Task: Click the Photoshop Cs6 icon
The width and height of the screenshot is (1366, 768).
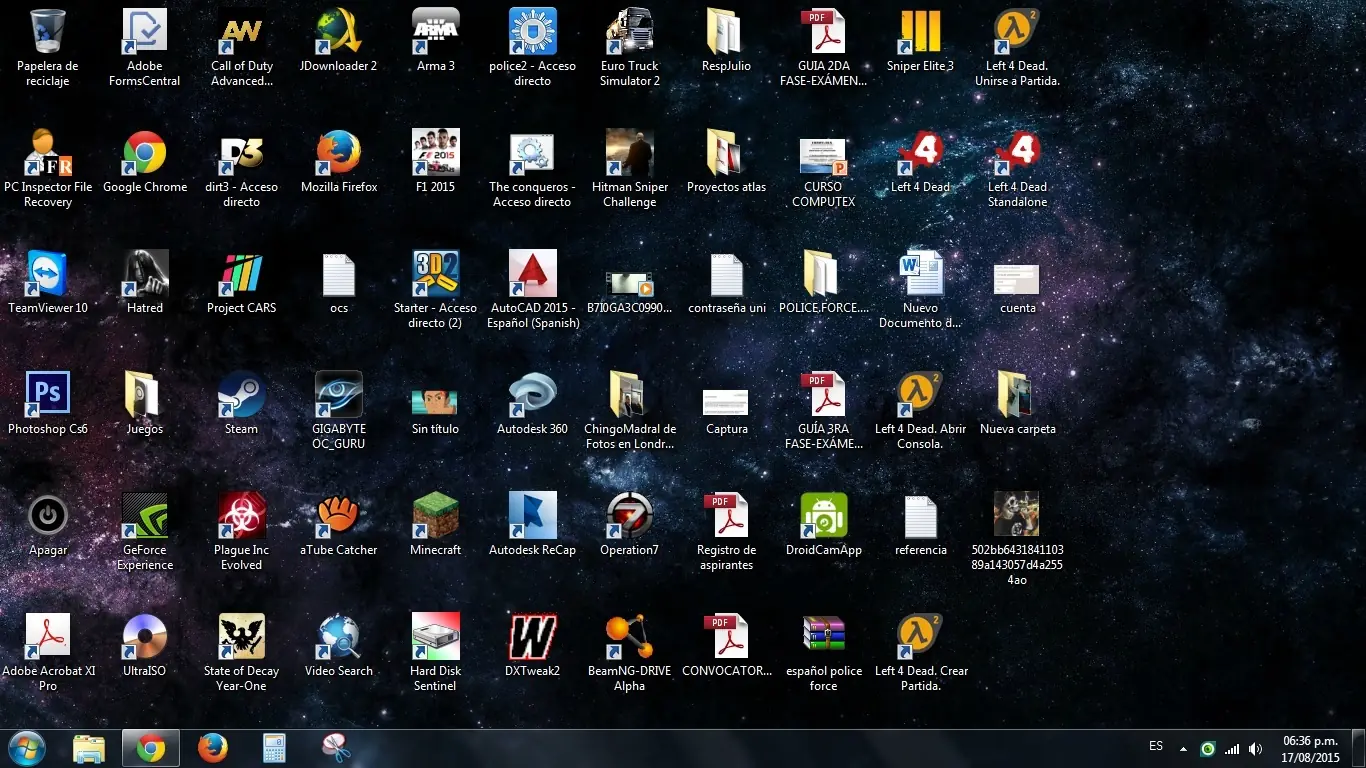Action: (x=48, y=395)
